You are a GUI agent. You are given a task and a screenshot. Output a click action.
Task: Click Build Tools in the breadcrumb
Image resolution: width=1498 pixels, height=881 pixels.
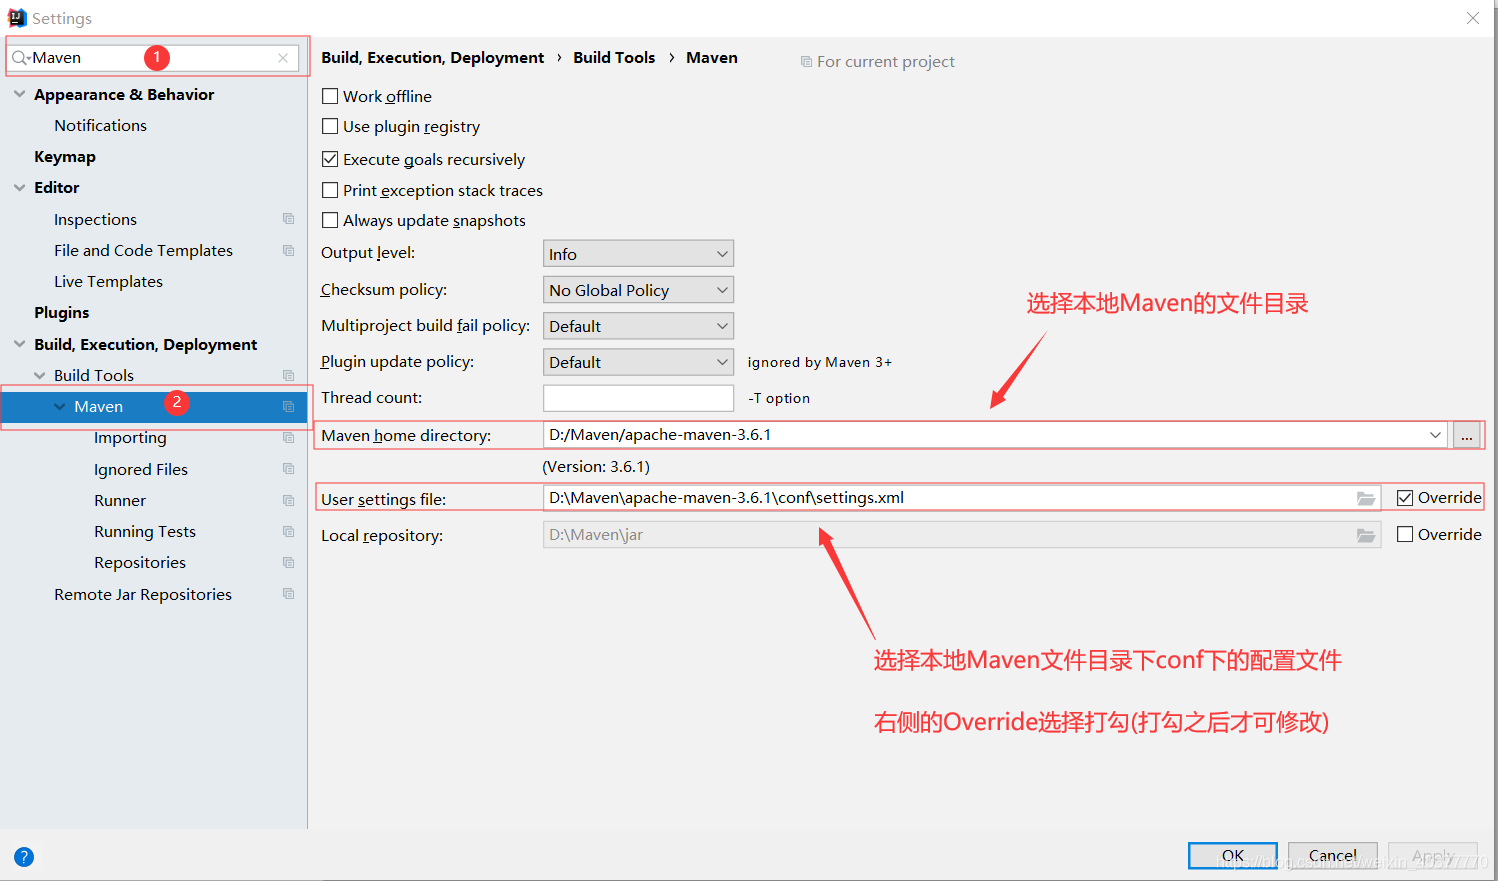[614, 57]
